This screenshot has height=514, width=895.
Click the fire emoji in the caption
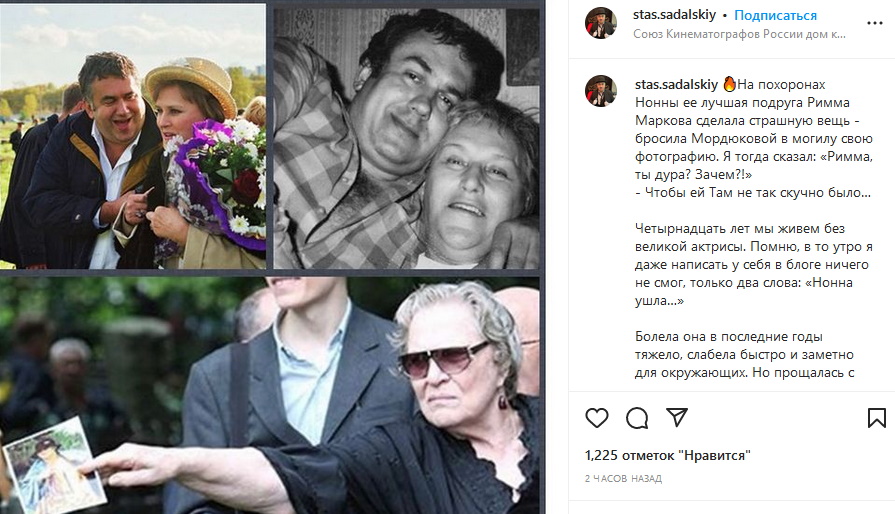coord(729,84)
